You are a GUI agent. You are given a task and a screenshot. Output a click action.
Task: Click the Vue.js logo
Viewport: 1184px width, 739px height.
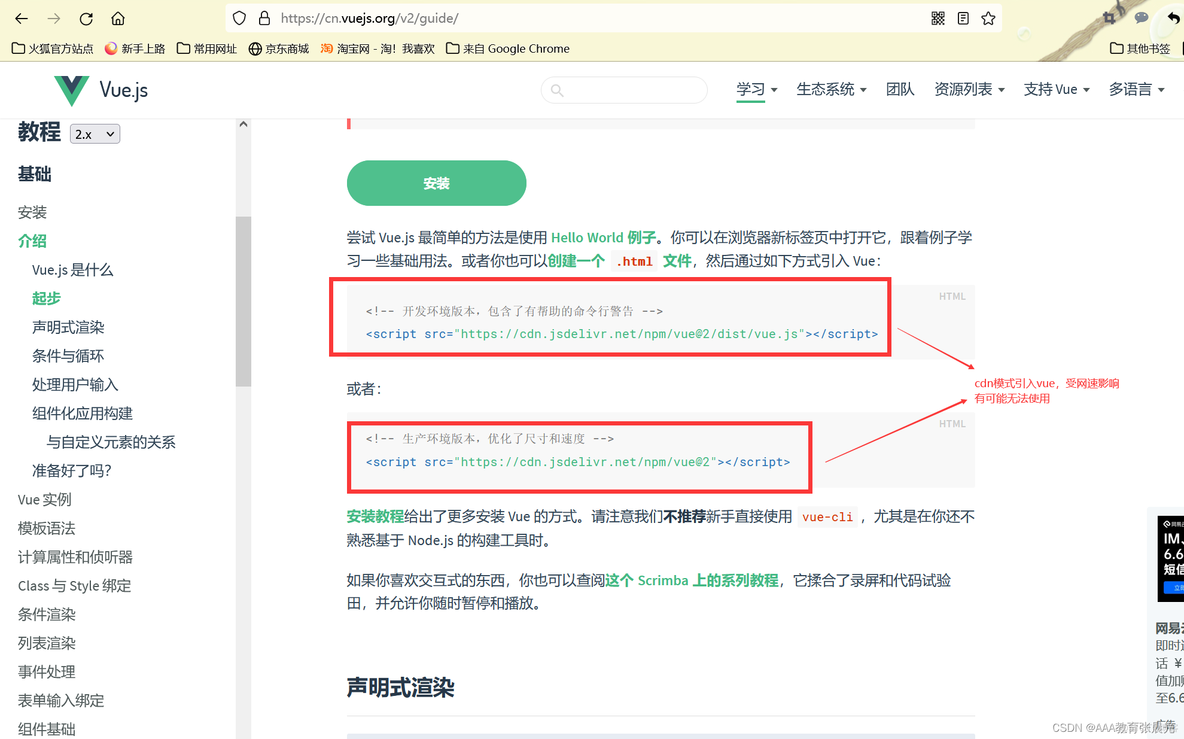point(101,90)
